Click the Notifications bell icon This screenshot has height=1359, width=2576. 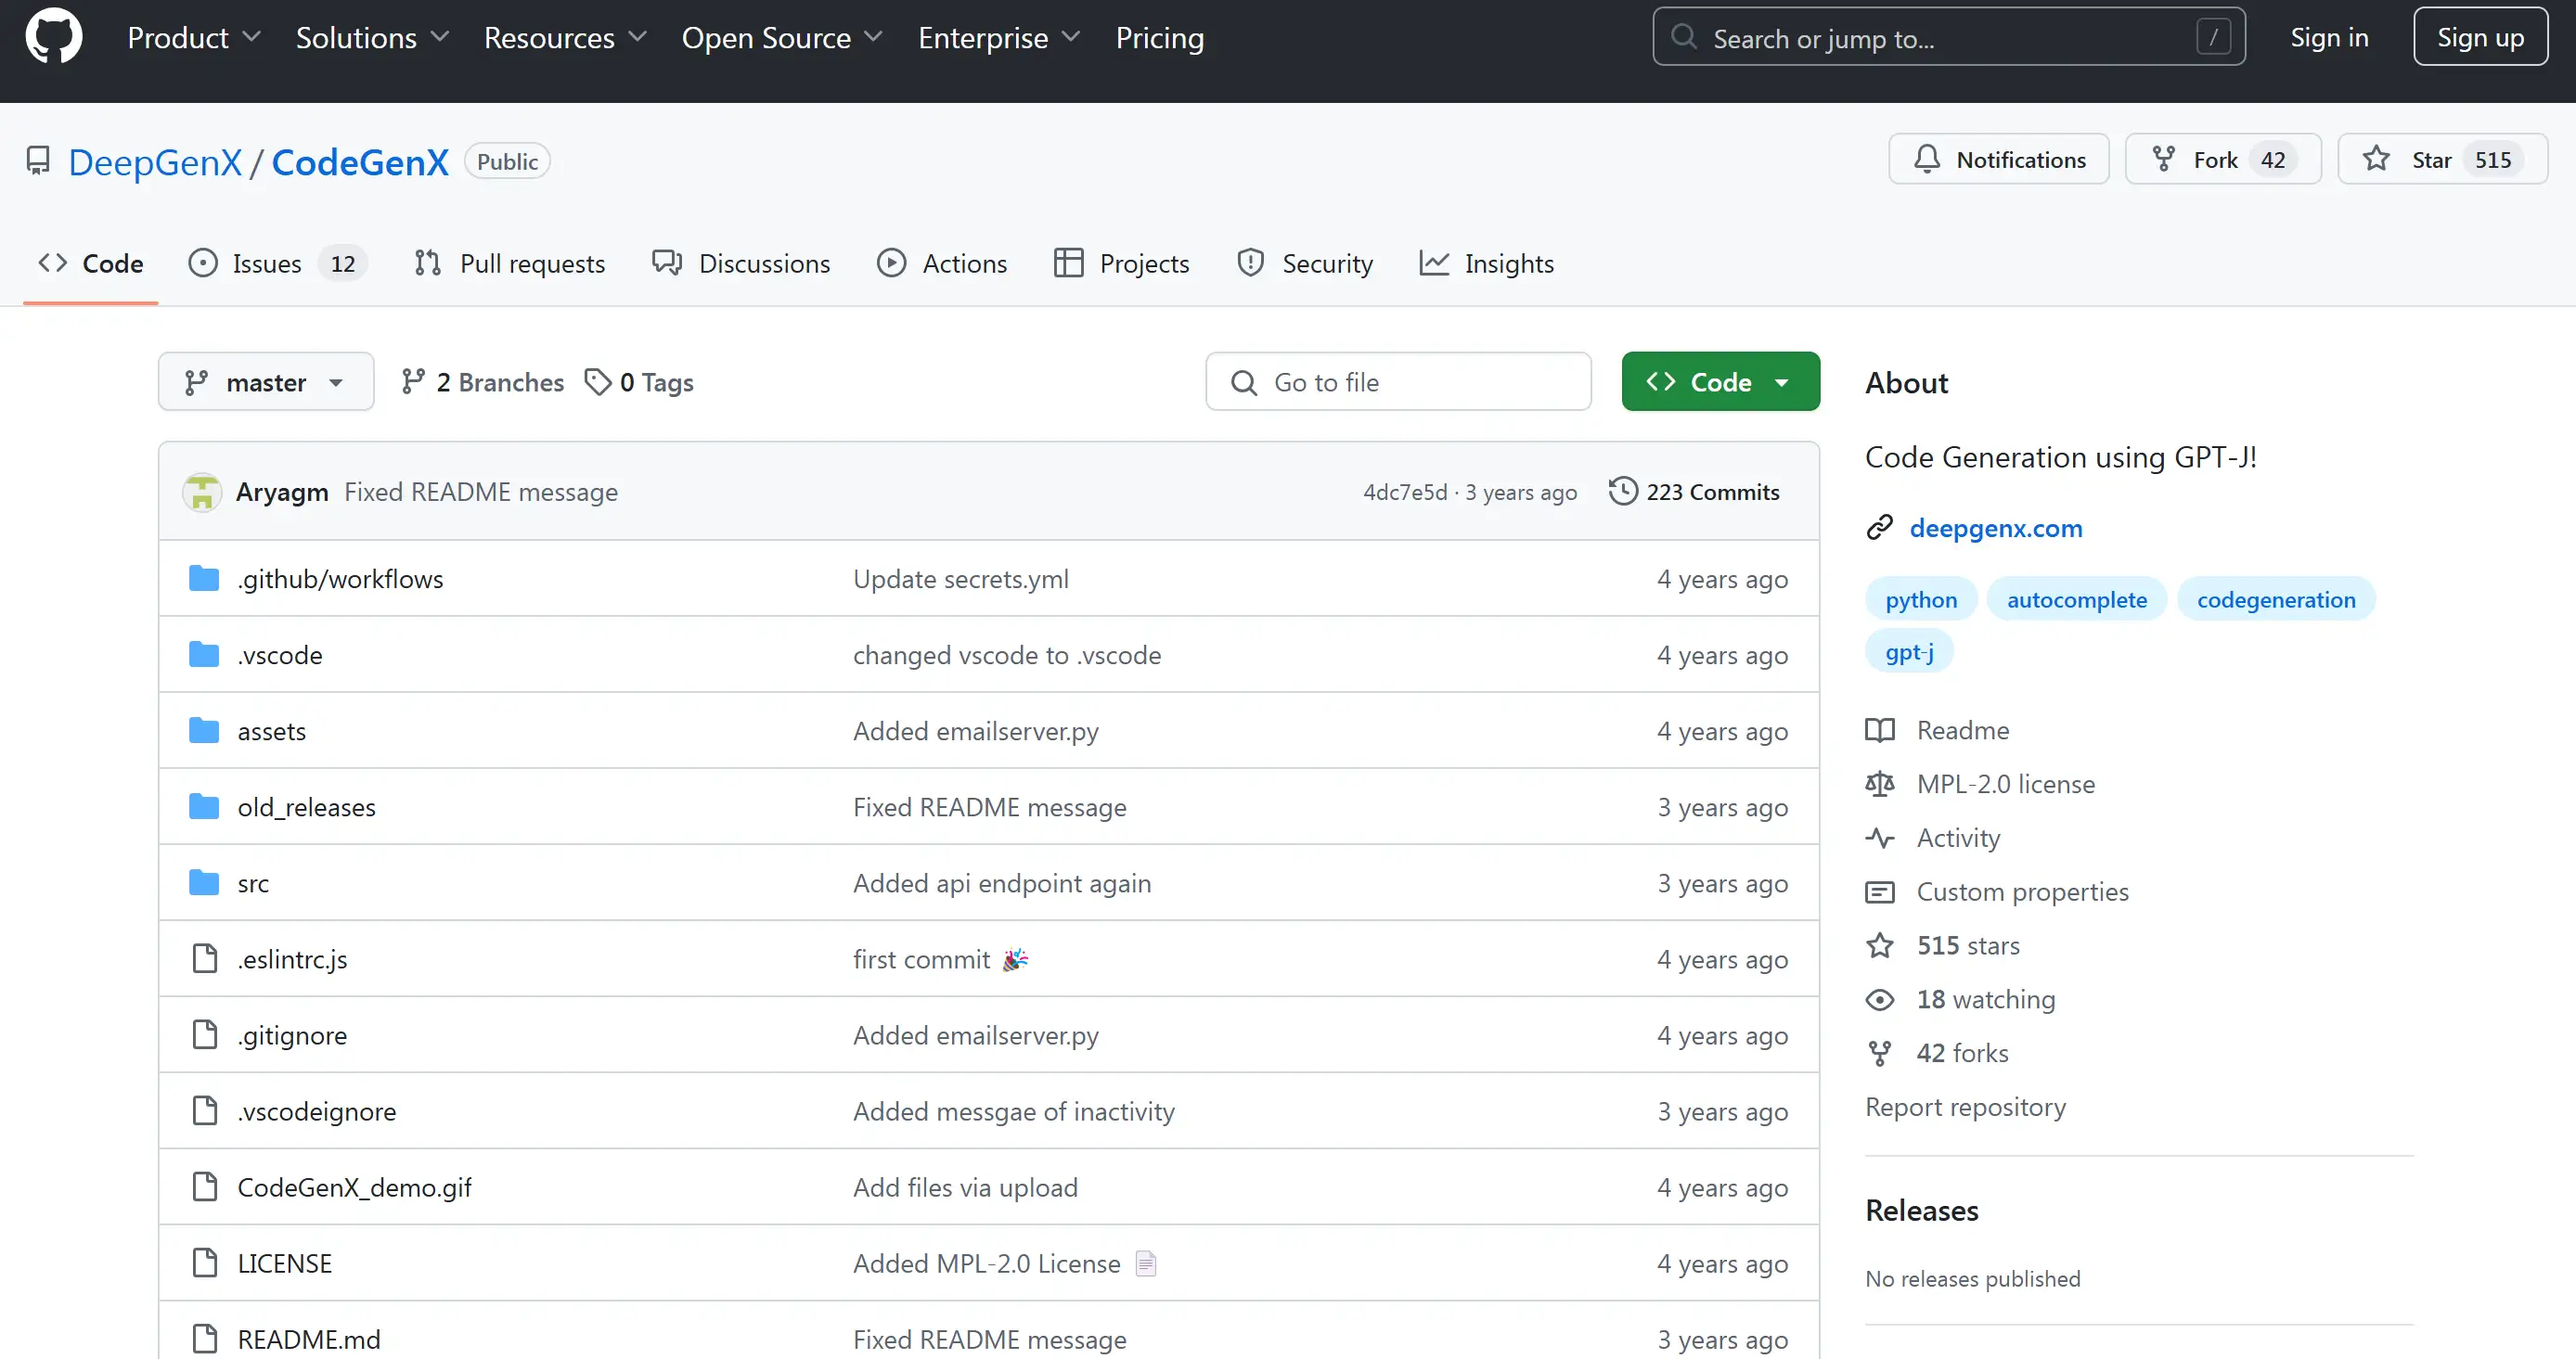tap(1927, 160)
